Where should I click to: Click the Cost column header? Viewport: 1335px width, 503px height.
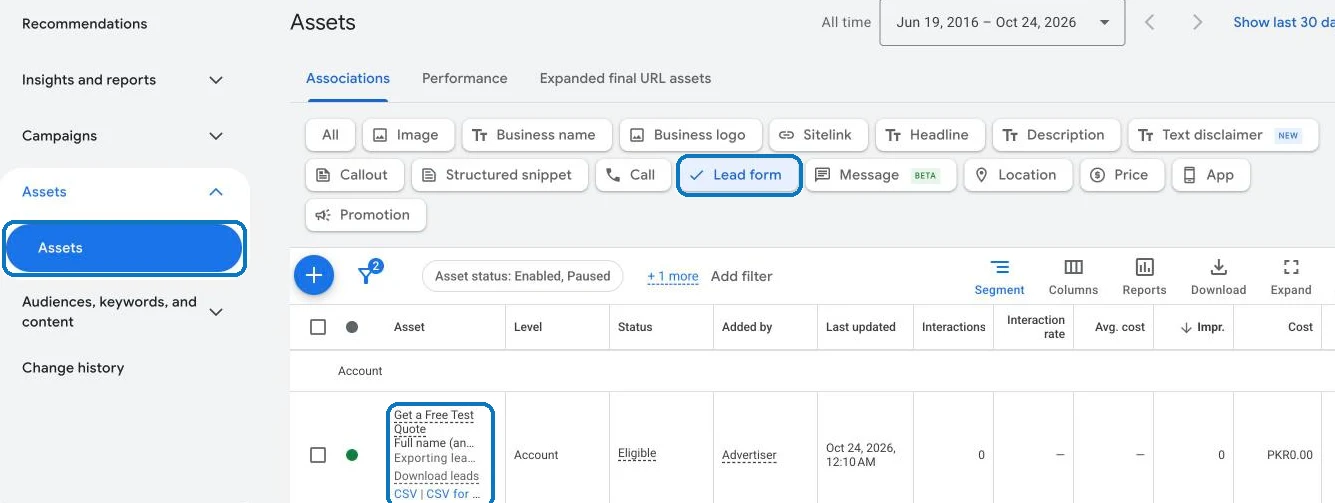click(x=1301, y=327)
